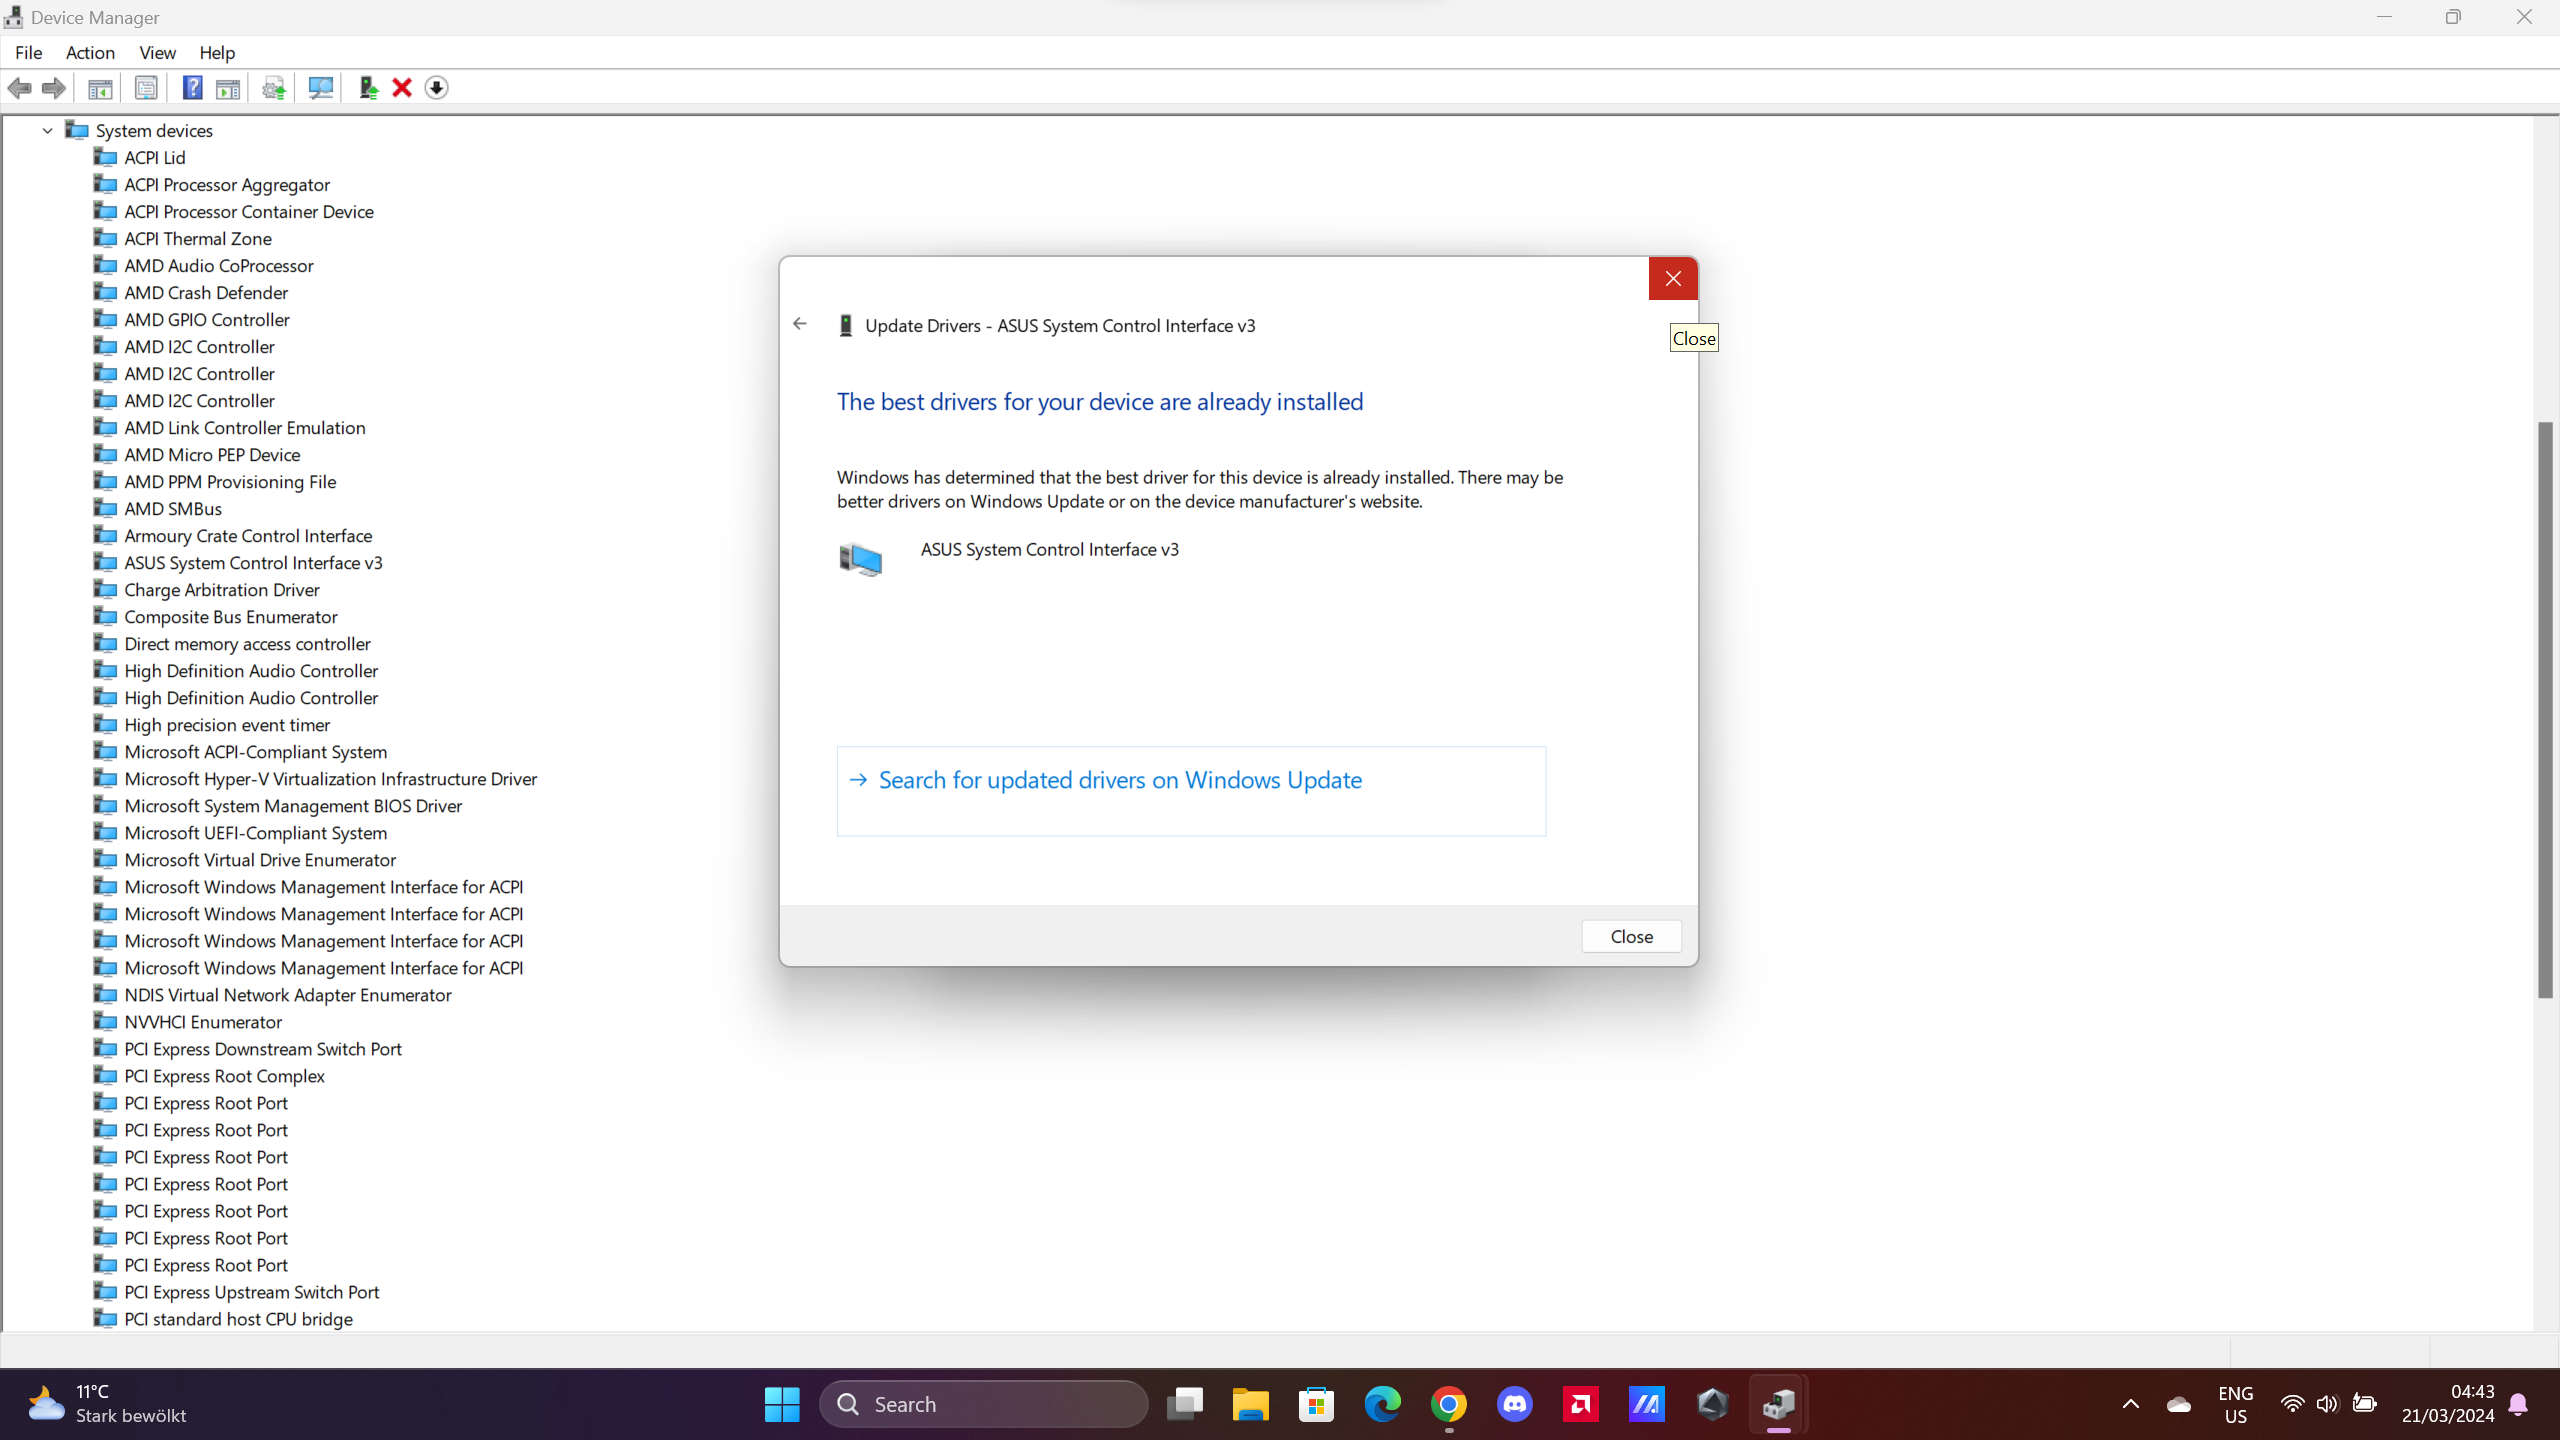
Task: Toggle the Show/Hide Console Tree icon
Action: 100,88
